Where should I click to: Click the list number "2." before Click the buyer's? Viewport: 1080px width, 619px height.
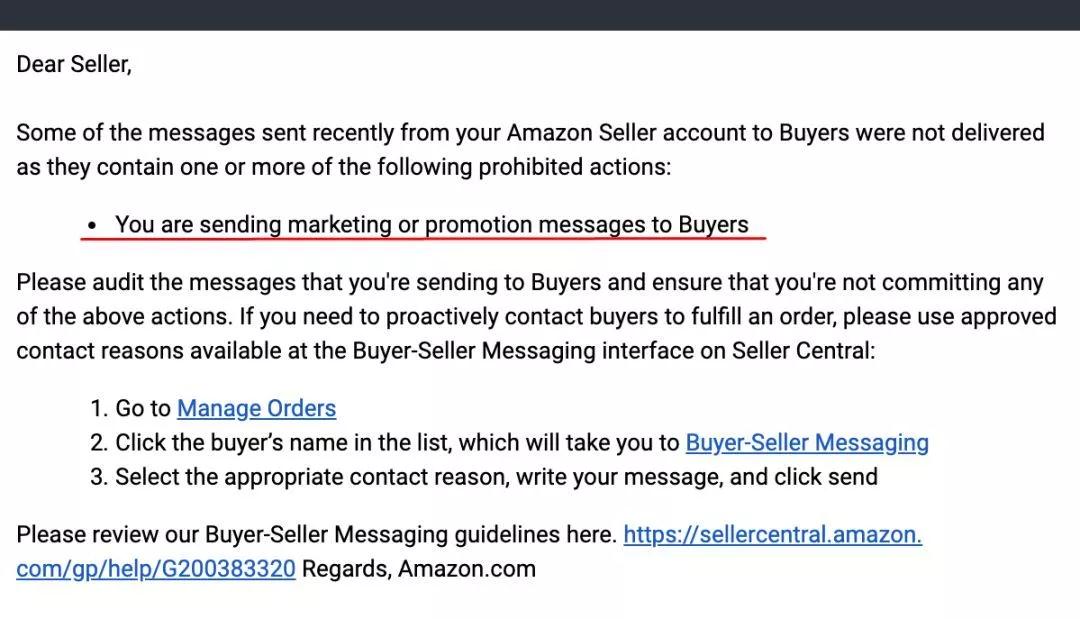(99, 443)
